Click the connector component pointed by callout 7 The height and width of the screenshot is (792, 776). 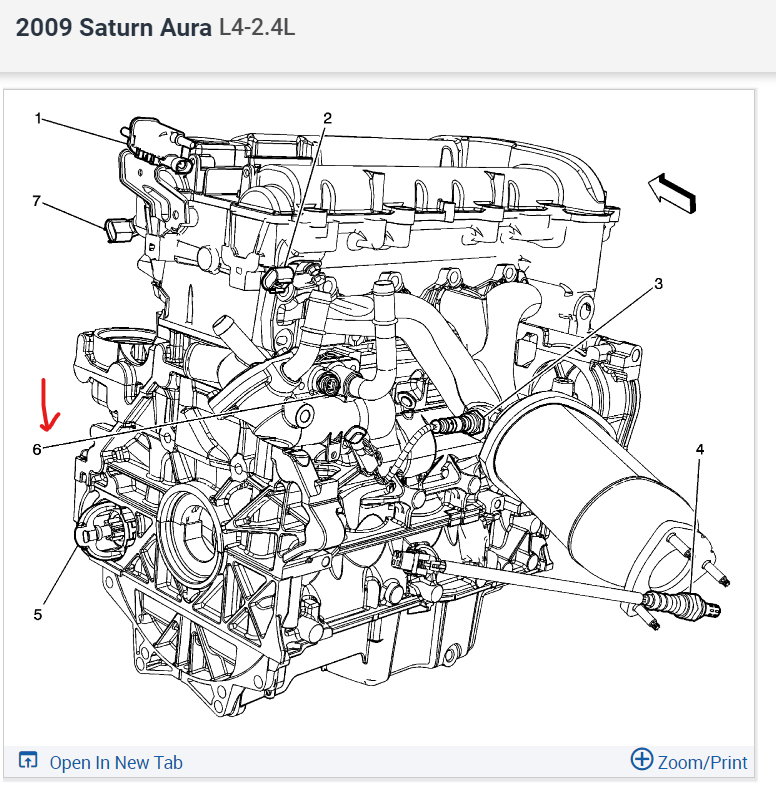[x=119, y=230]
